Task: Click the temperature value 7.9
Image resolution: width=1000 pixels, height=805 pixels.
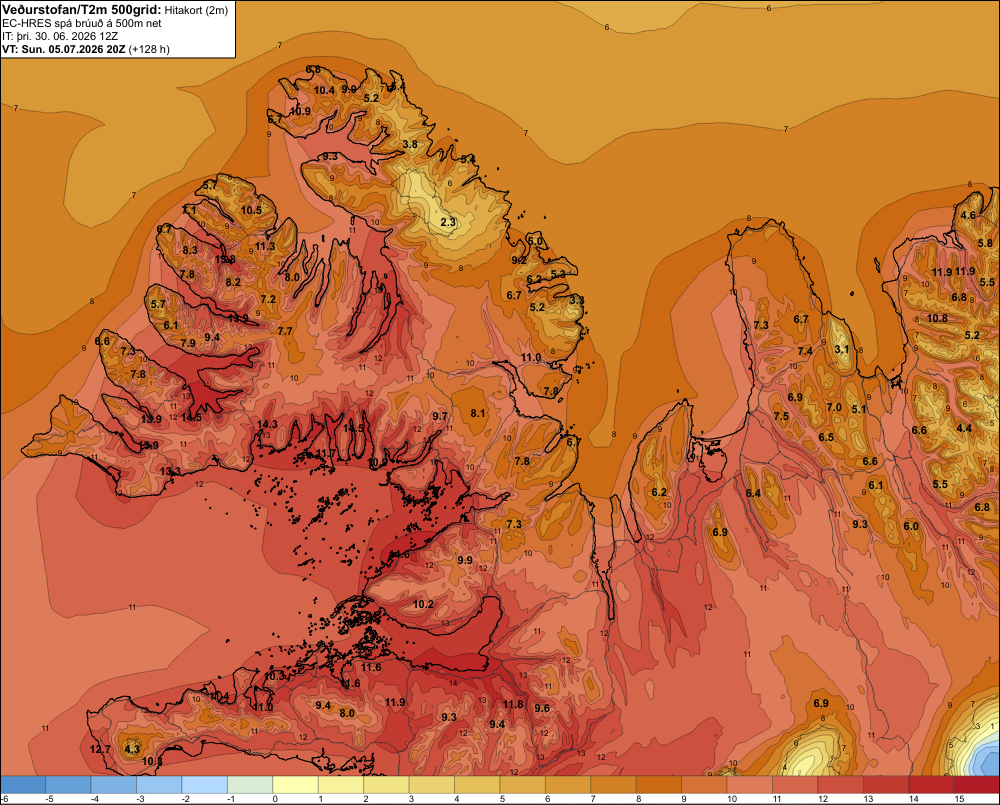Action: [x=188, y=343]
